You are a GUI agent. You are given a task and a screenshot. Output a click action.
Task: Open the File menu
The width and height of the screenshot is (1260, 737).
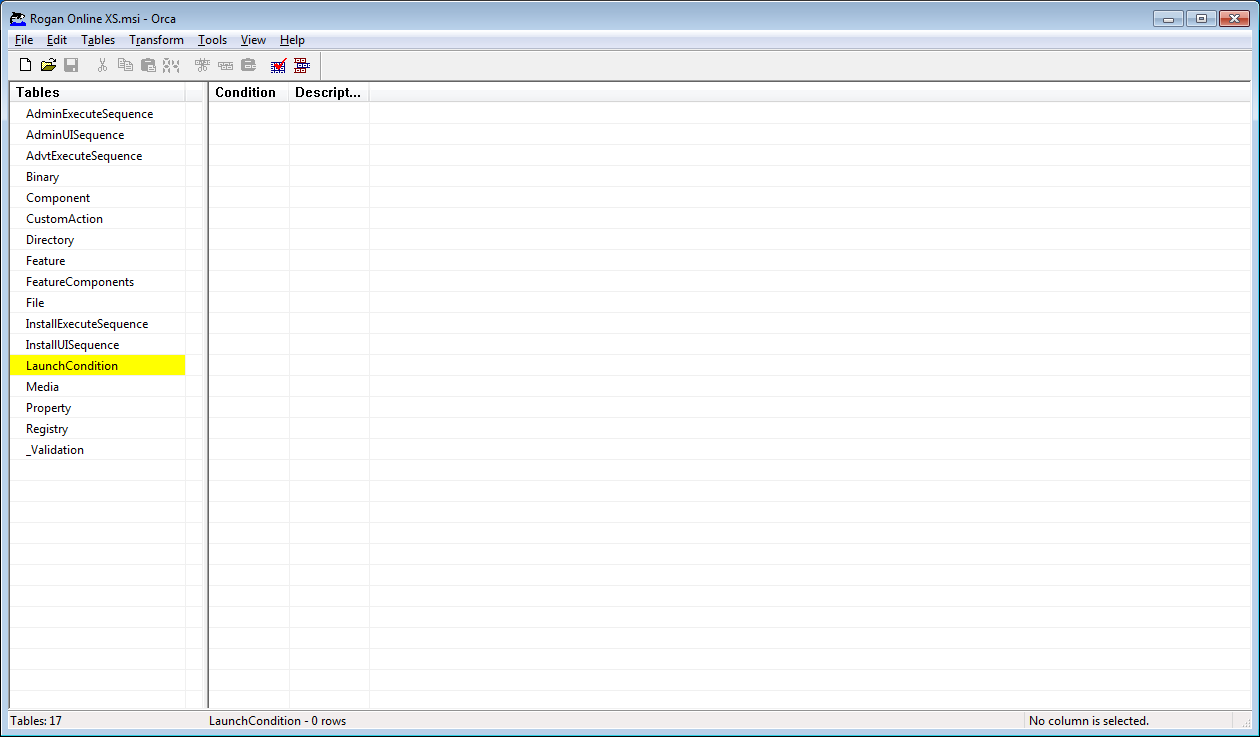[24, 40]
